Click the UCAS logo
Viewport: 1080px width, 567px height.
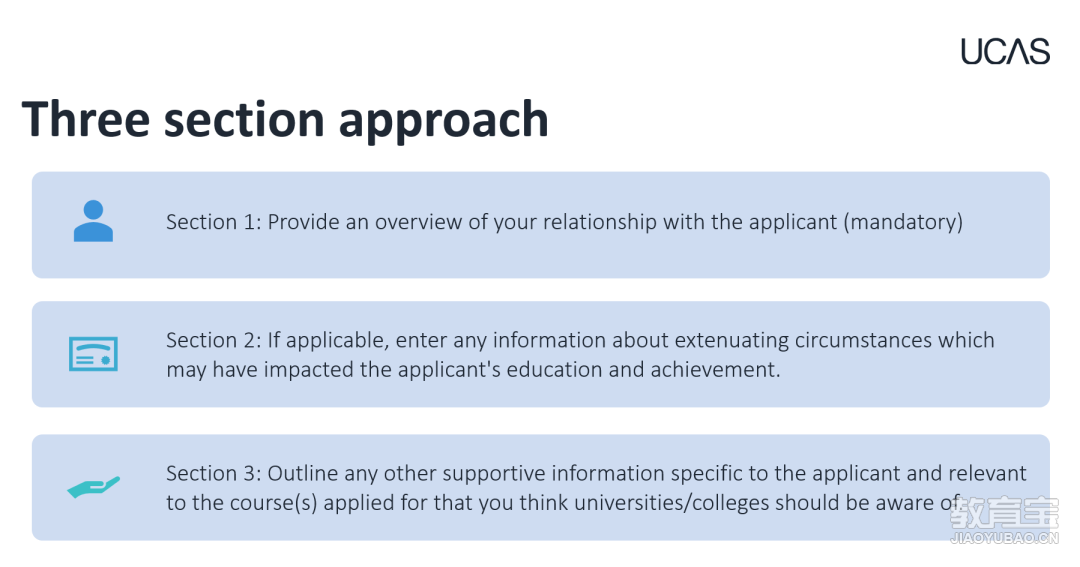(x=1005, y=52)
